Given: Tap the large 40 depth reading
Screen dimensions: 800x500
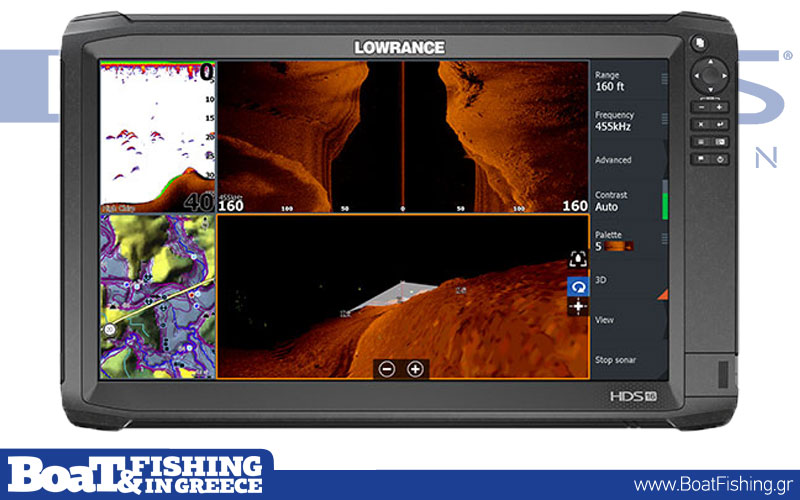Looking at the screenshot, I should point(198,203).
